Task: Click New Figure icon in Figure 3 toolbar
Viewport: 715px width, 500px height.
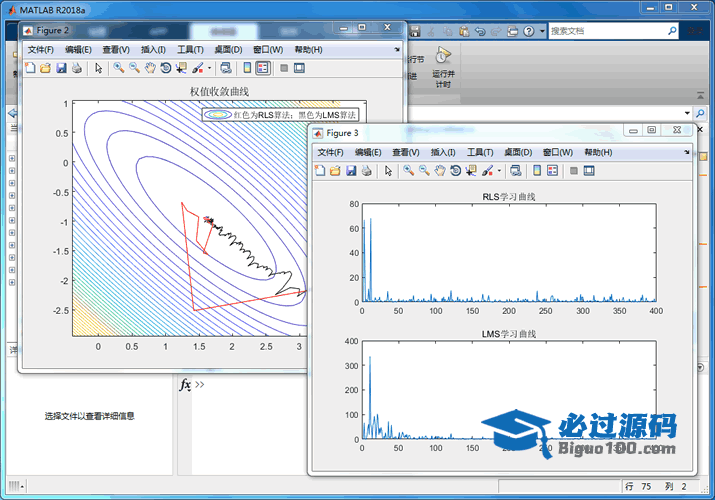Action: (x=320, y=171)
